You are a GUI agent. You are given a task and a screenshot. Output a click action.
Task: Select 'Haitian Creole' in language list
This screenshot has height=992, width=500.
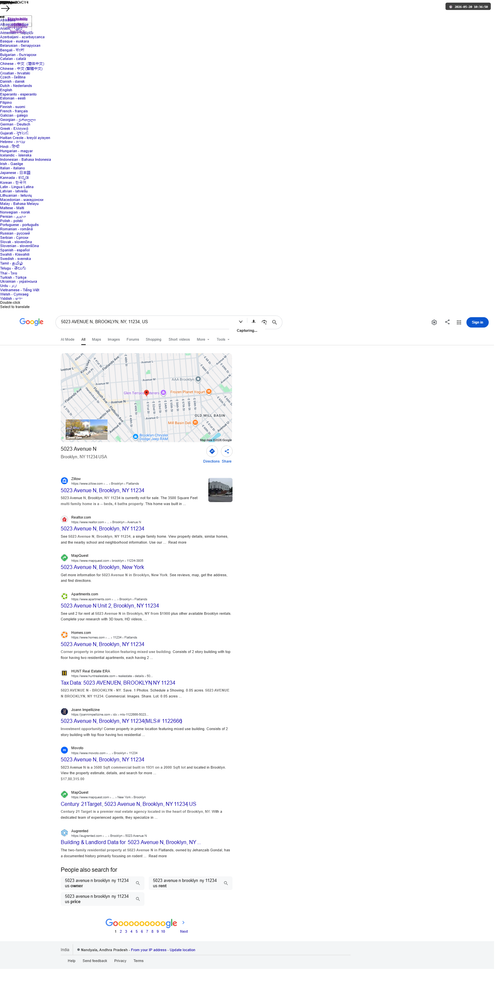tap(25, 138)
